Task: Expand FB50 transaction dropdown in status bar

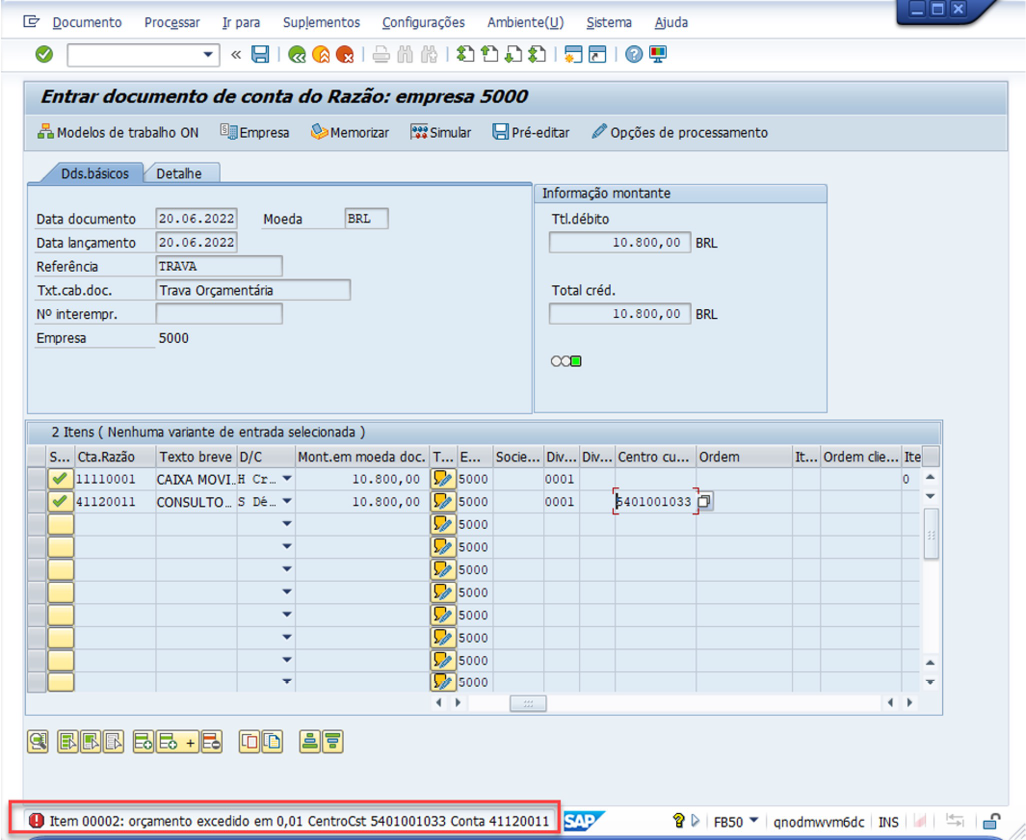Action: (753, 821)
